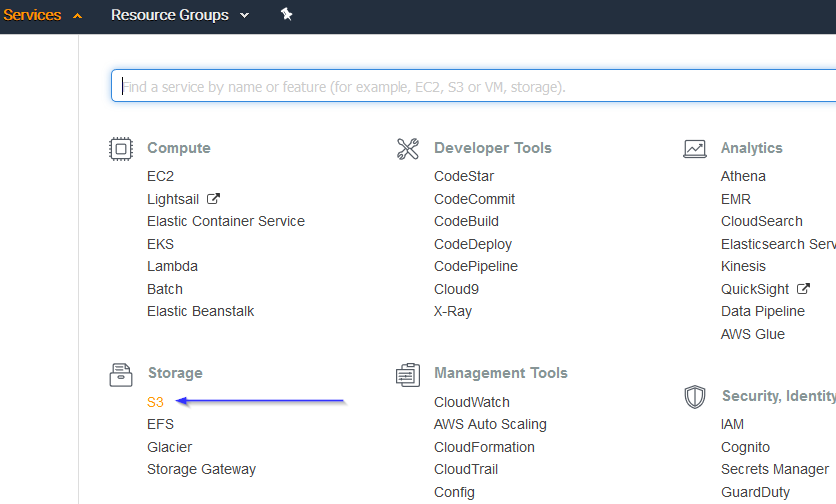Image resolution: width=836 pixels, height=504 pixels.
Task: Open CodeCommit
Action: coord(475,199)
